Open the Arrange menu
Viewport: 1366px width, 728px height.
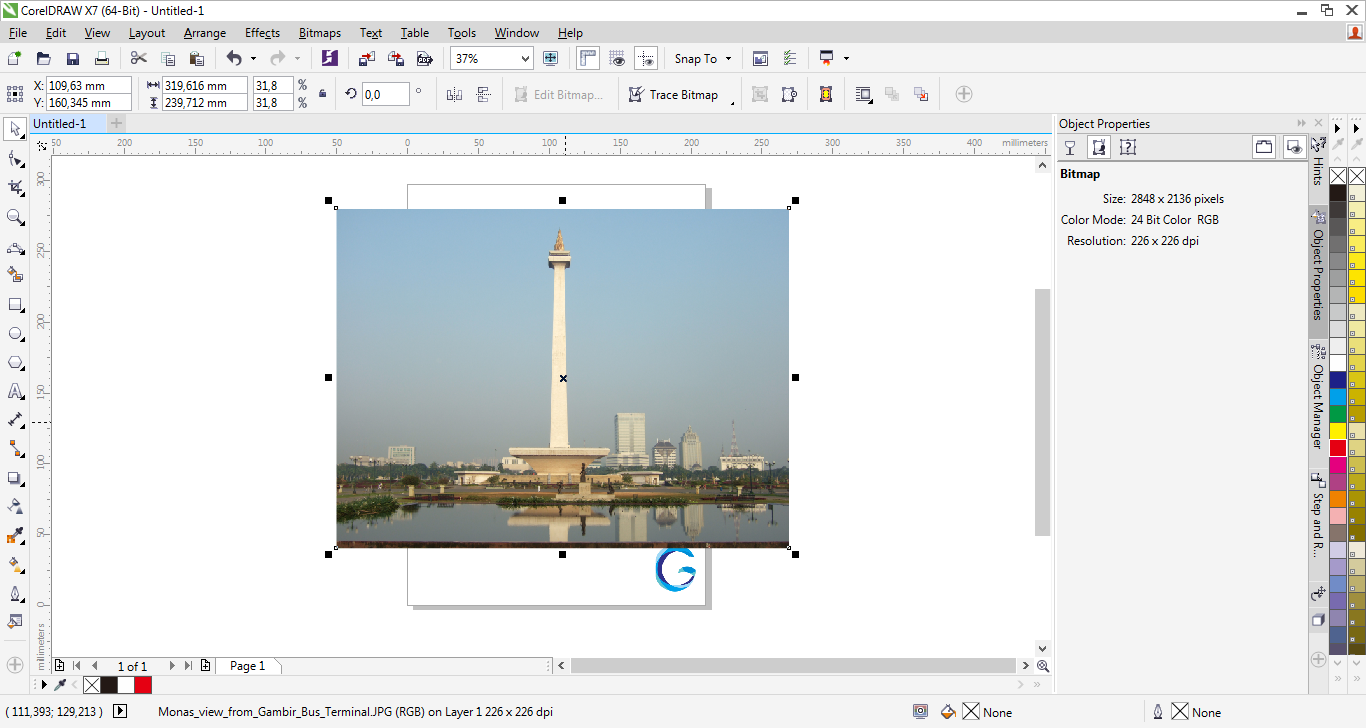point(205,33)
